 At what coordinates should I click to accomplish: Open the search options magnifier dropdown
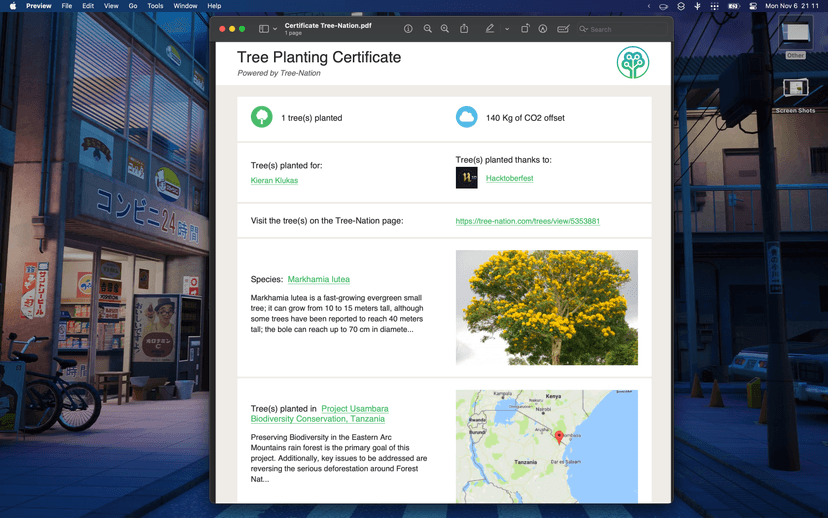[584, 29]
